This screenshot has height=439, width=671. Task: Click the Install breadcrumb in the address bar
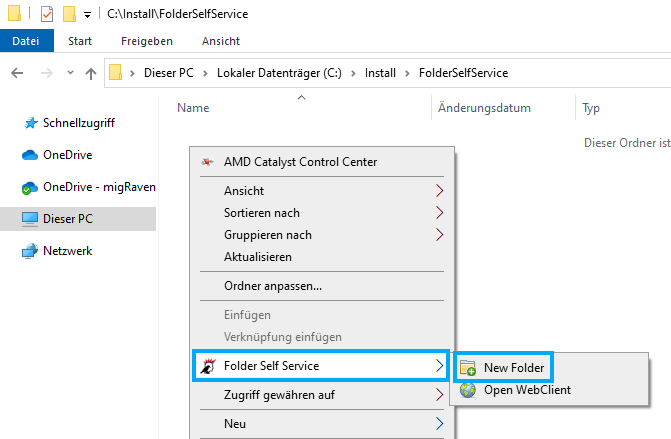[x=380, y=73]
